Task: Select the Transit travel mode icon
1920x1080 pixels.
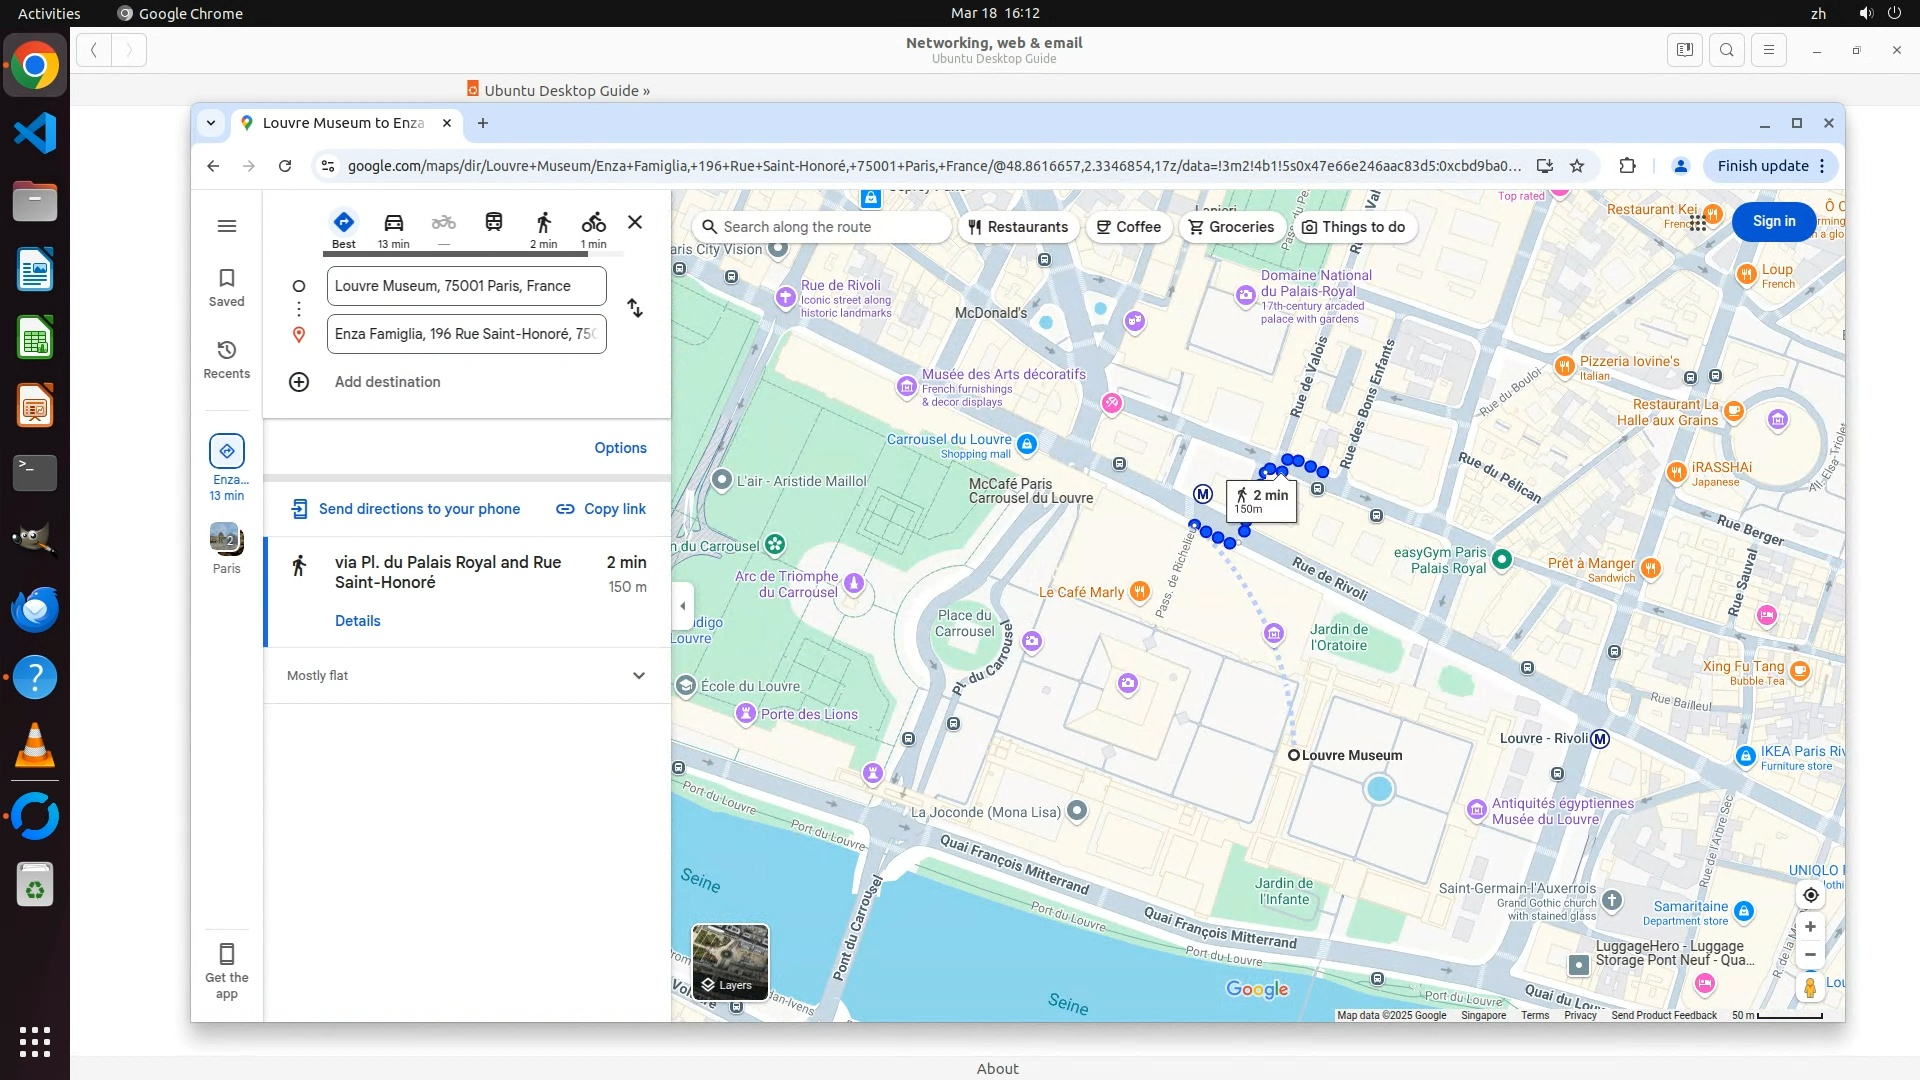Action: pyautogui.click(x=493, y=222)
